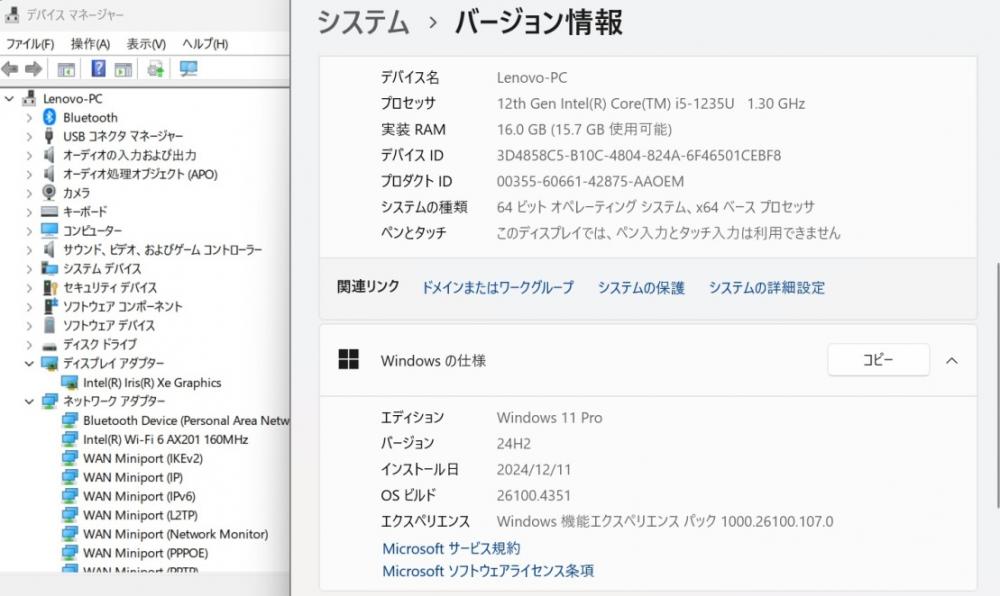Click the システム デバイス folder icon
Screen dimensions: 1000x596
tap(49, 268)
